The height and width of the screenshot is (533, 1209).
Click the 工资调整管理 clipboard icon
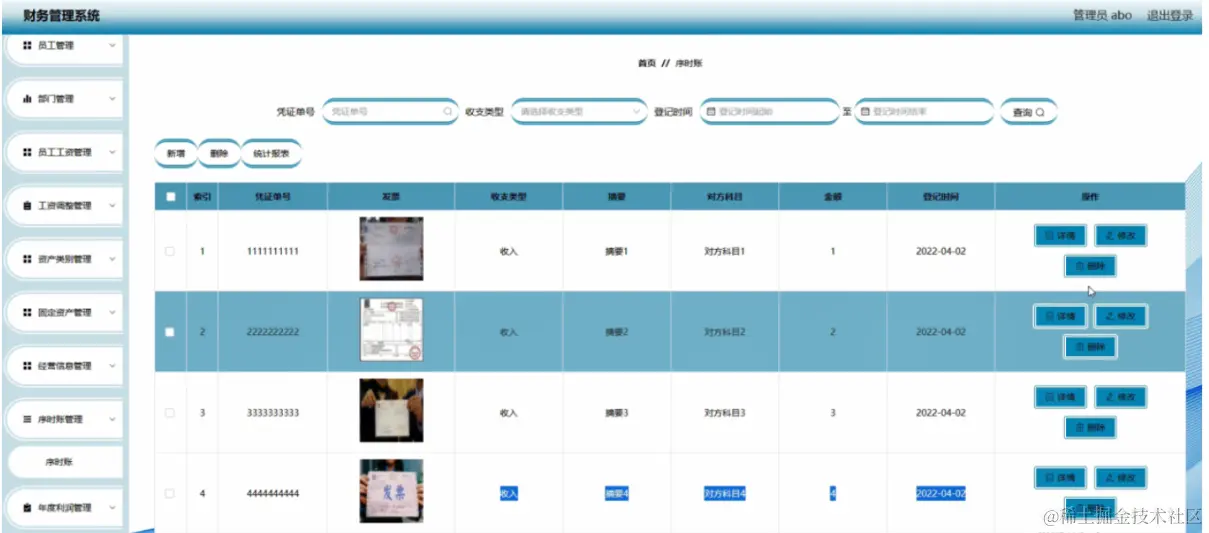pyautogui.click(x=27, y=206)
